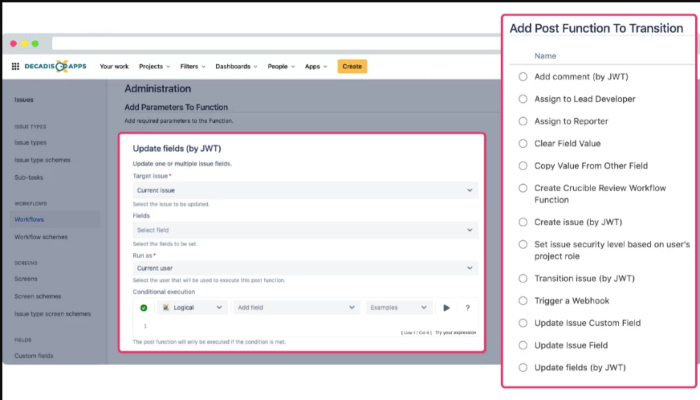
Task: Expand the Apps menu
Action: pos(316,67)
